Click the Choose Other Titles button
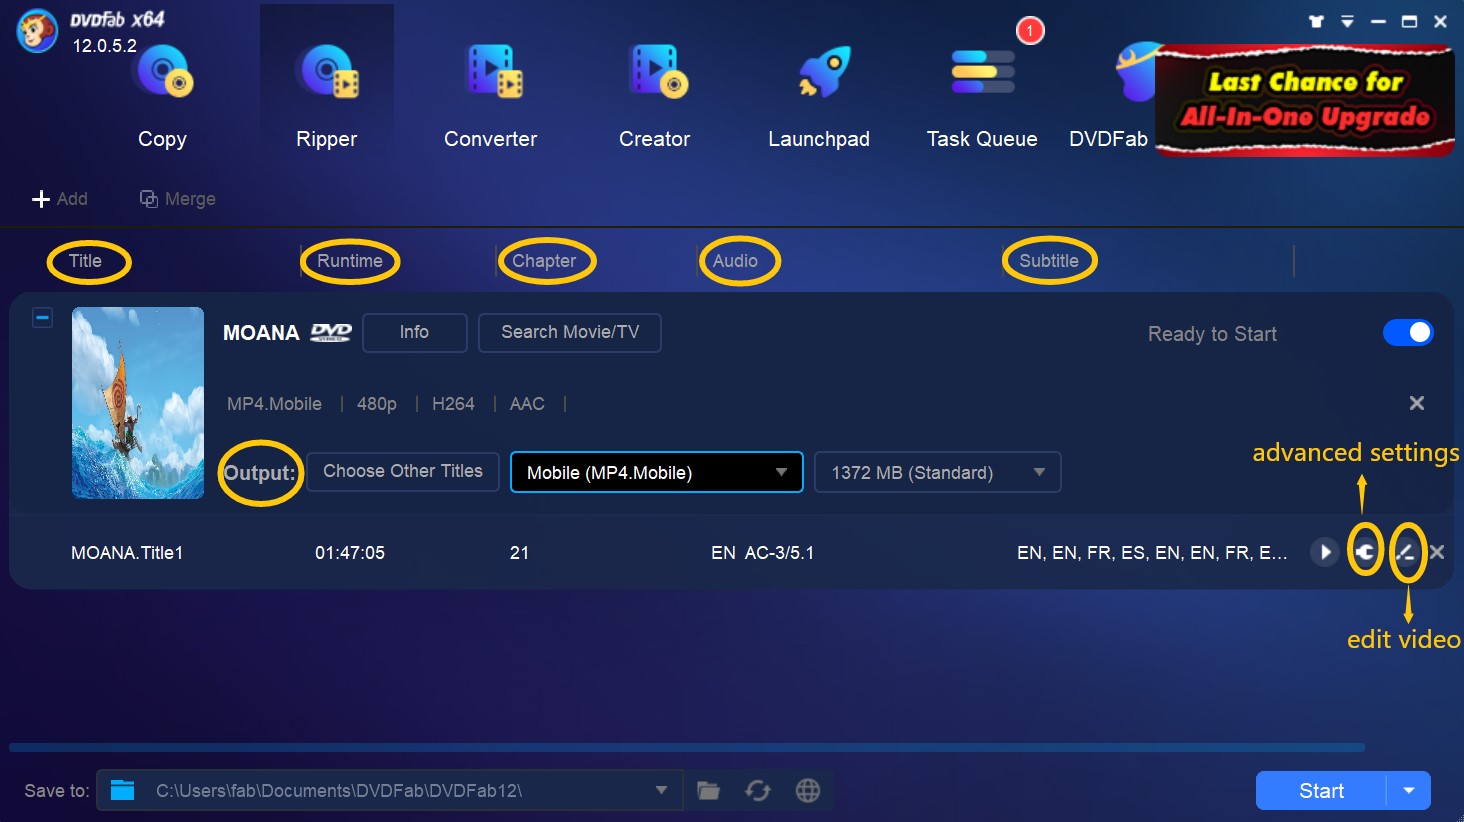The width and height of the screenshot is (1464, 822). coord(403,472)
